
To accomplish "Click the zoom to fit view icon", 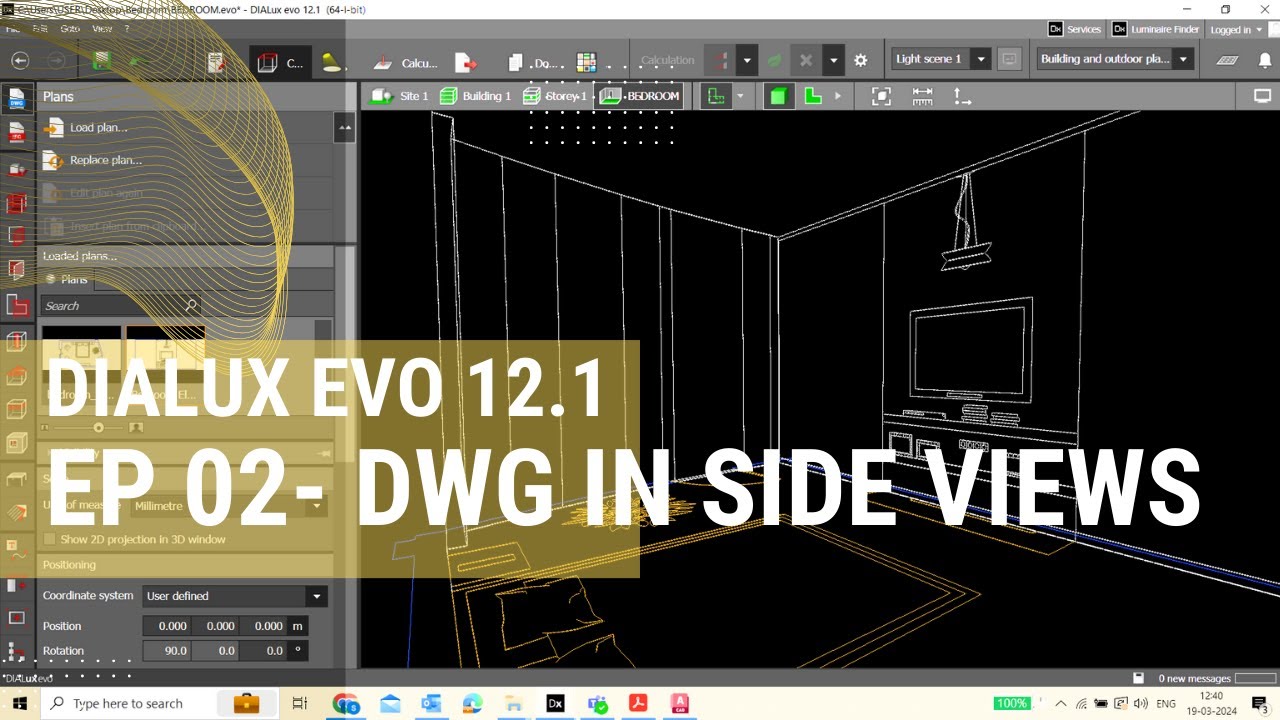I will 881,96.
